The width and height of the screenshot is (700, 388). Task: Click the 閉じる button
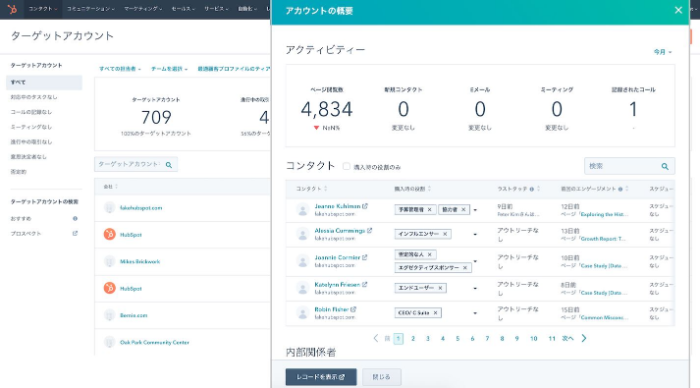click(381, 377)
